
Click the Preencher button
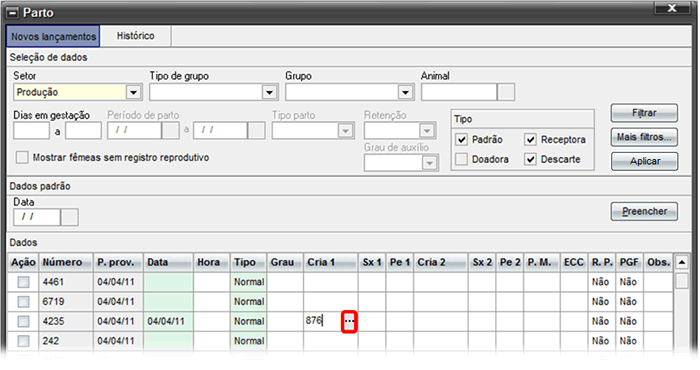click(x=644, y=211)
